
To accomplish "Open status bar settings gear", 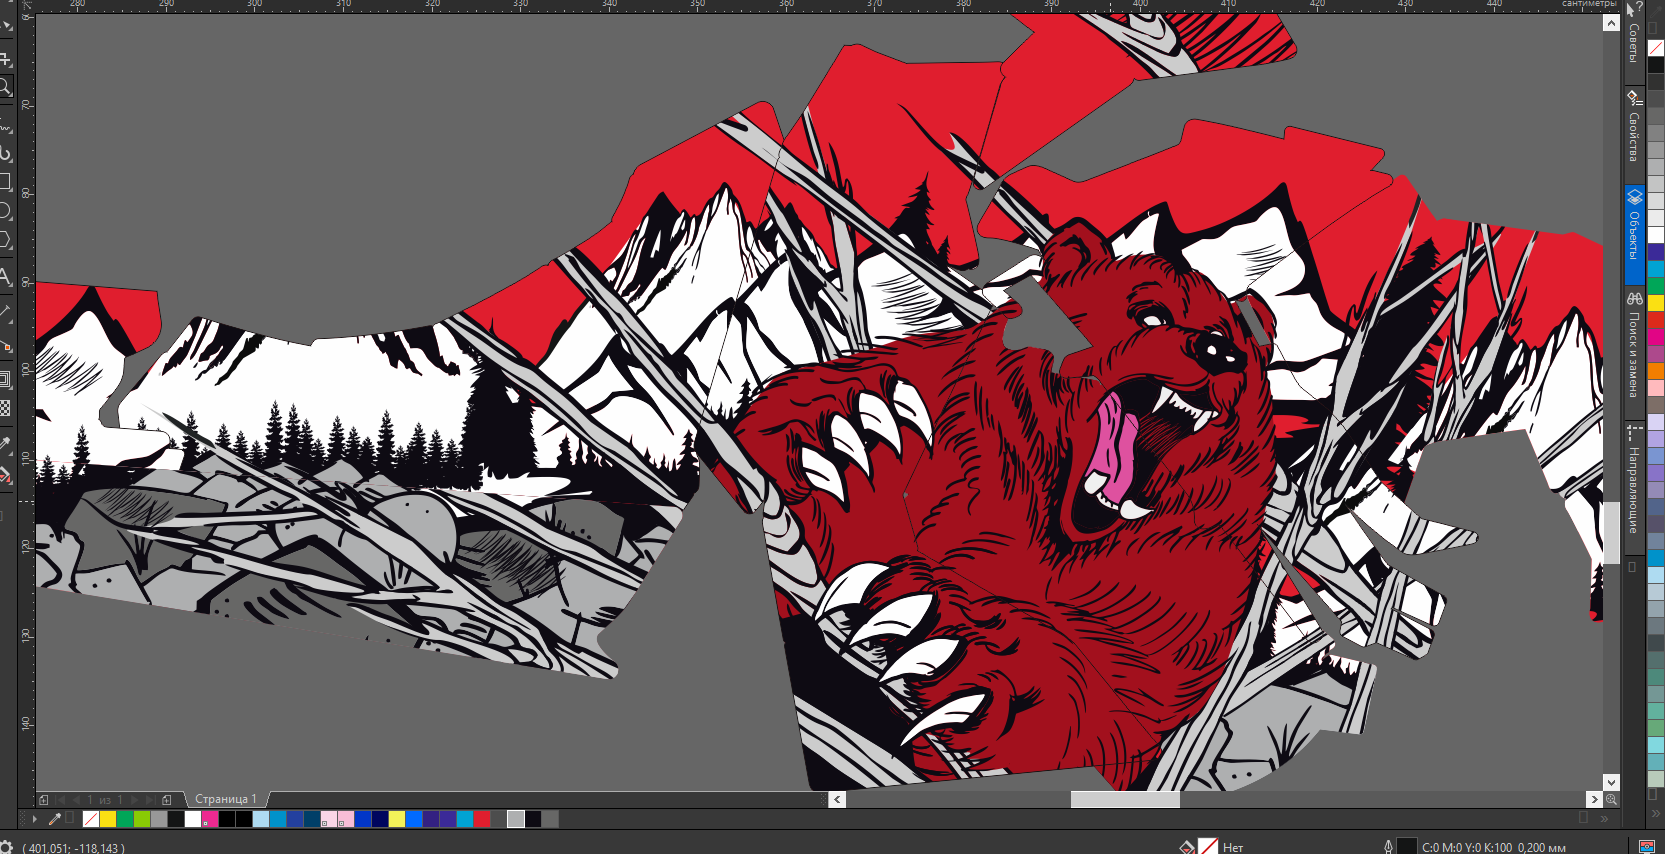I will pyautogui.click(x=7, y=847).
